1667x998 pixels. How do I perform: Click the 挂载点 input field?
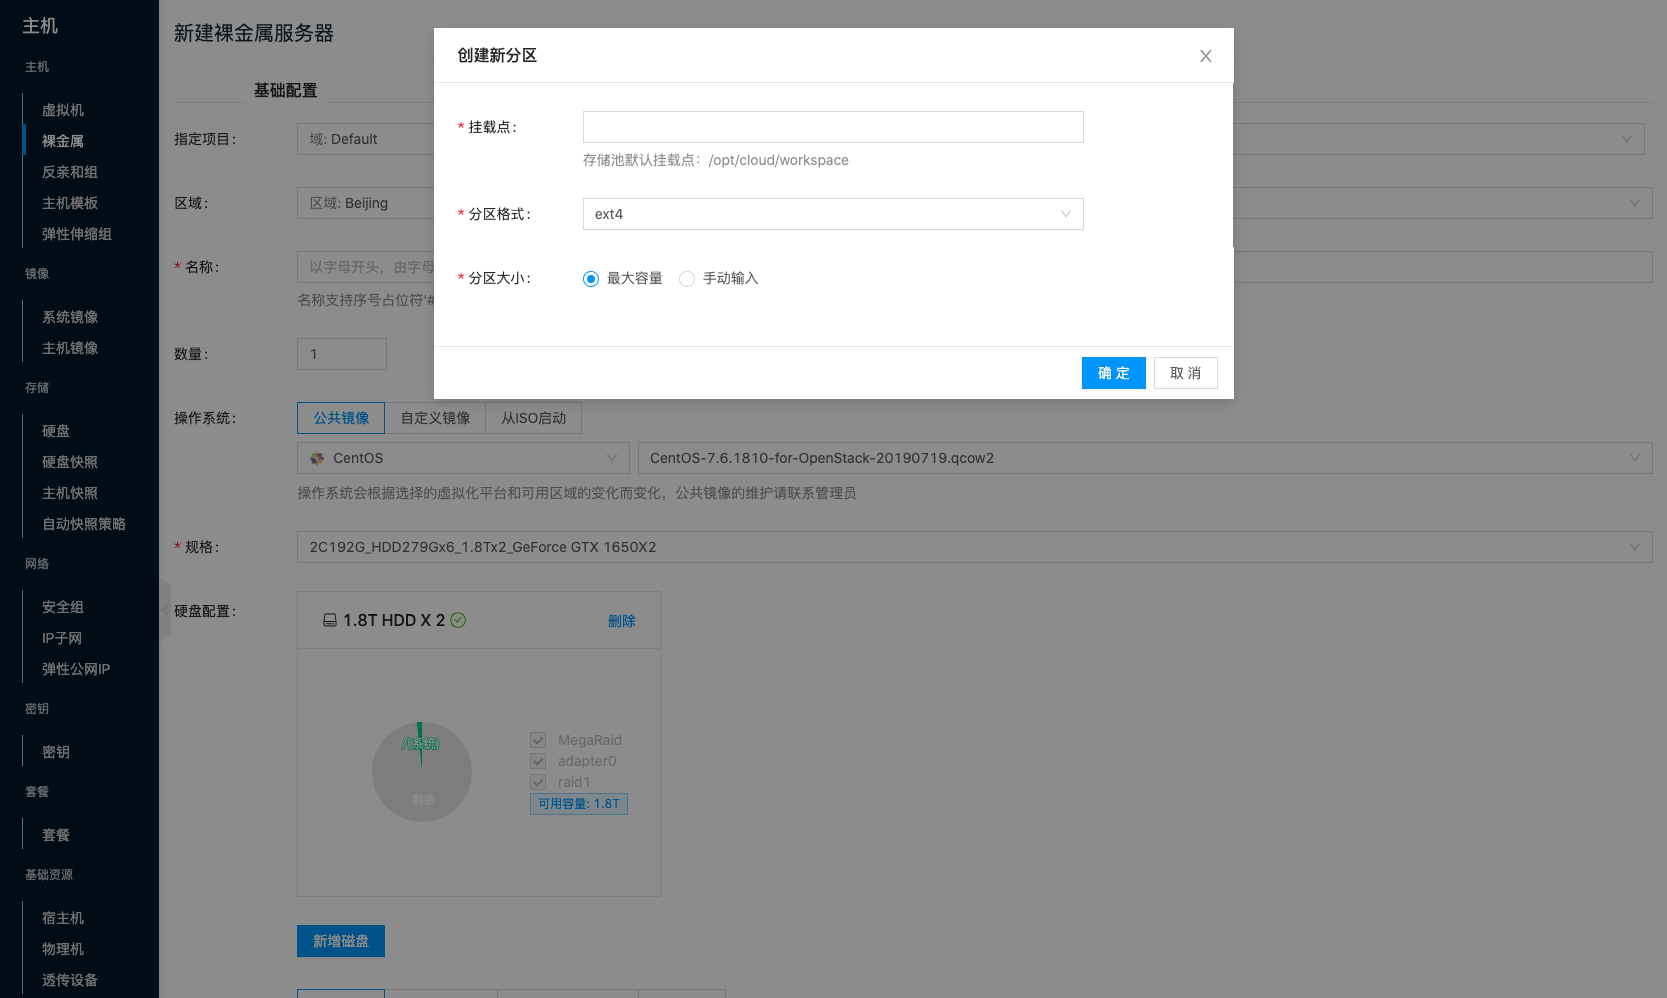tap(832, 127)
